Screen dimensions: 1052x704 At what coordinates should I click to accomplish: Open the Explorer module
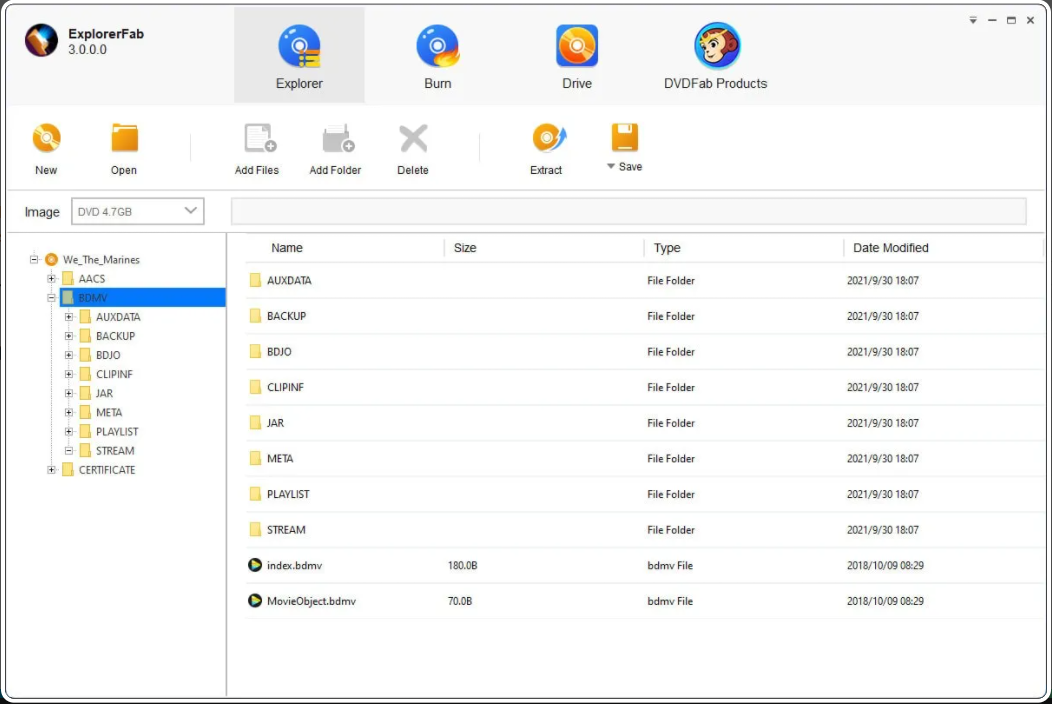click(x=299, y=56)
